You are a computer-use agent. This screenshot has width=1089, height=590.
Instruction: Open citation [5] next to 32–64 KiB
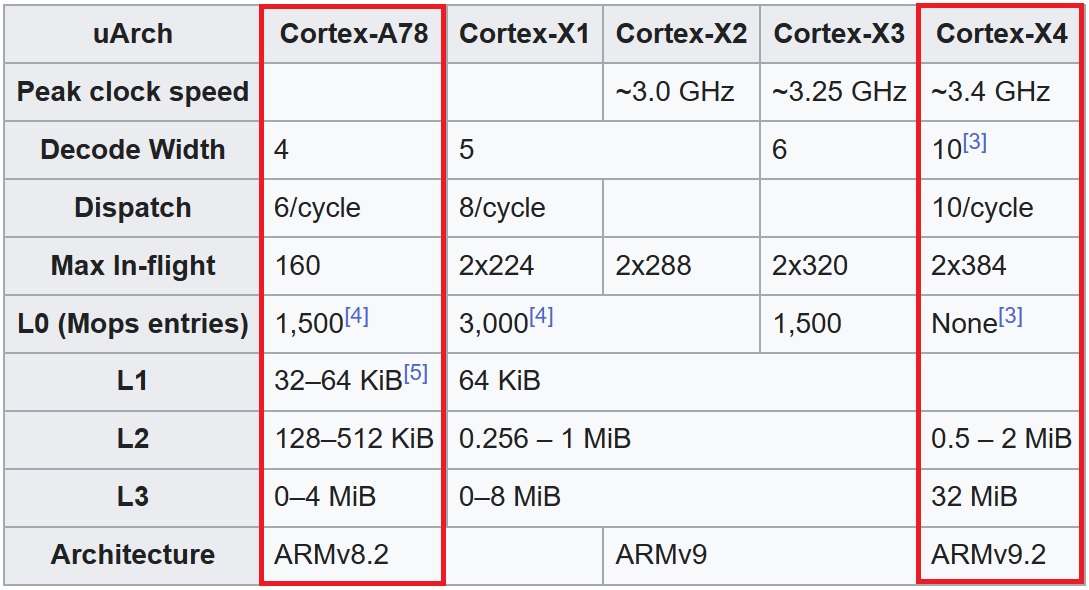click(x=415, y=373)
